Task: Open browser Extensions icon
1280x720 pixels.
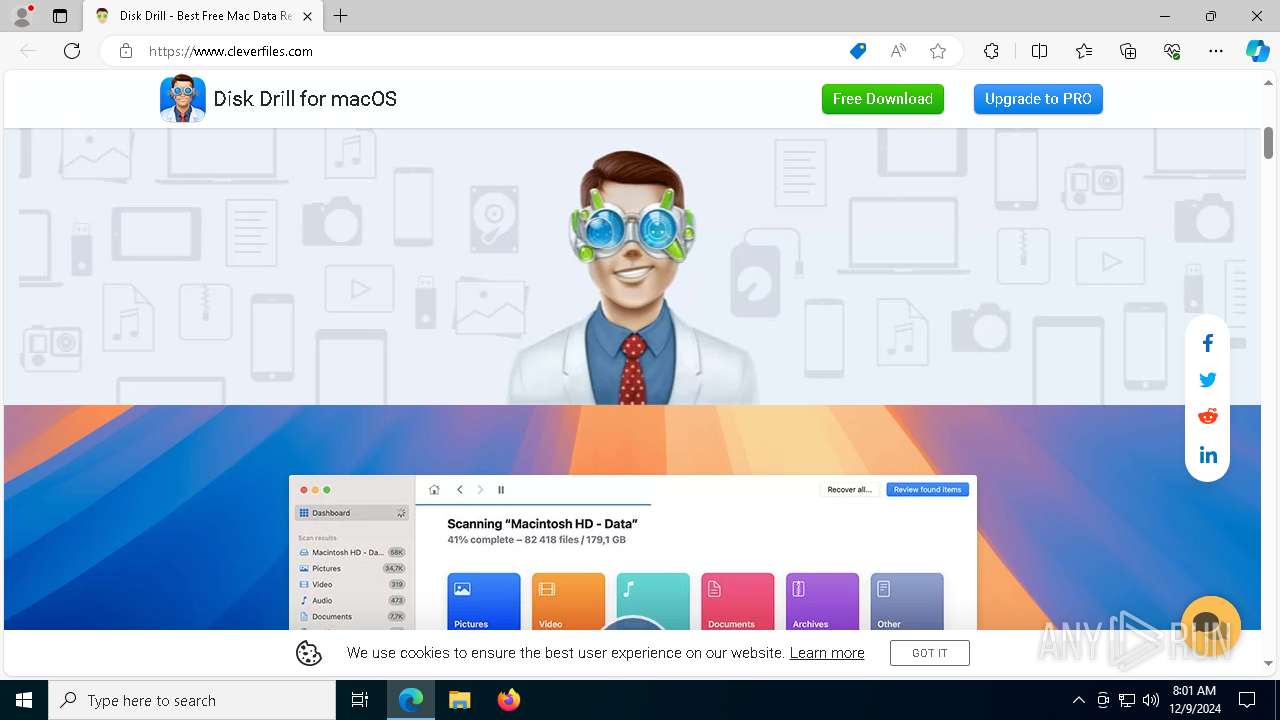Action: pyautogui.click(x=991, y=51)
